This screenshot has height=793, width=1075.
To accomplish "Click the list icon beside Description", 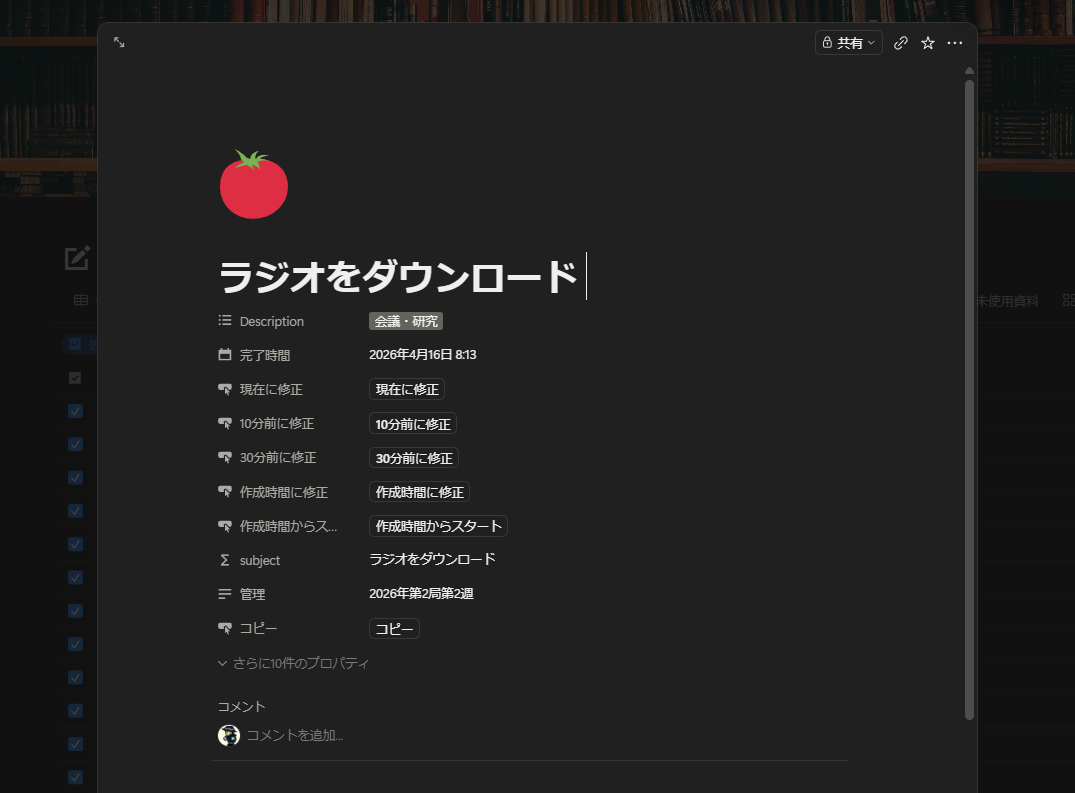I will (x=225, y=321).
